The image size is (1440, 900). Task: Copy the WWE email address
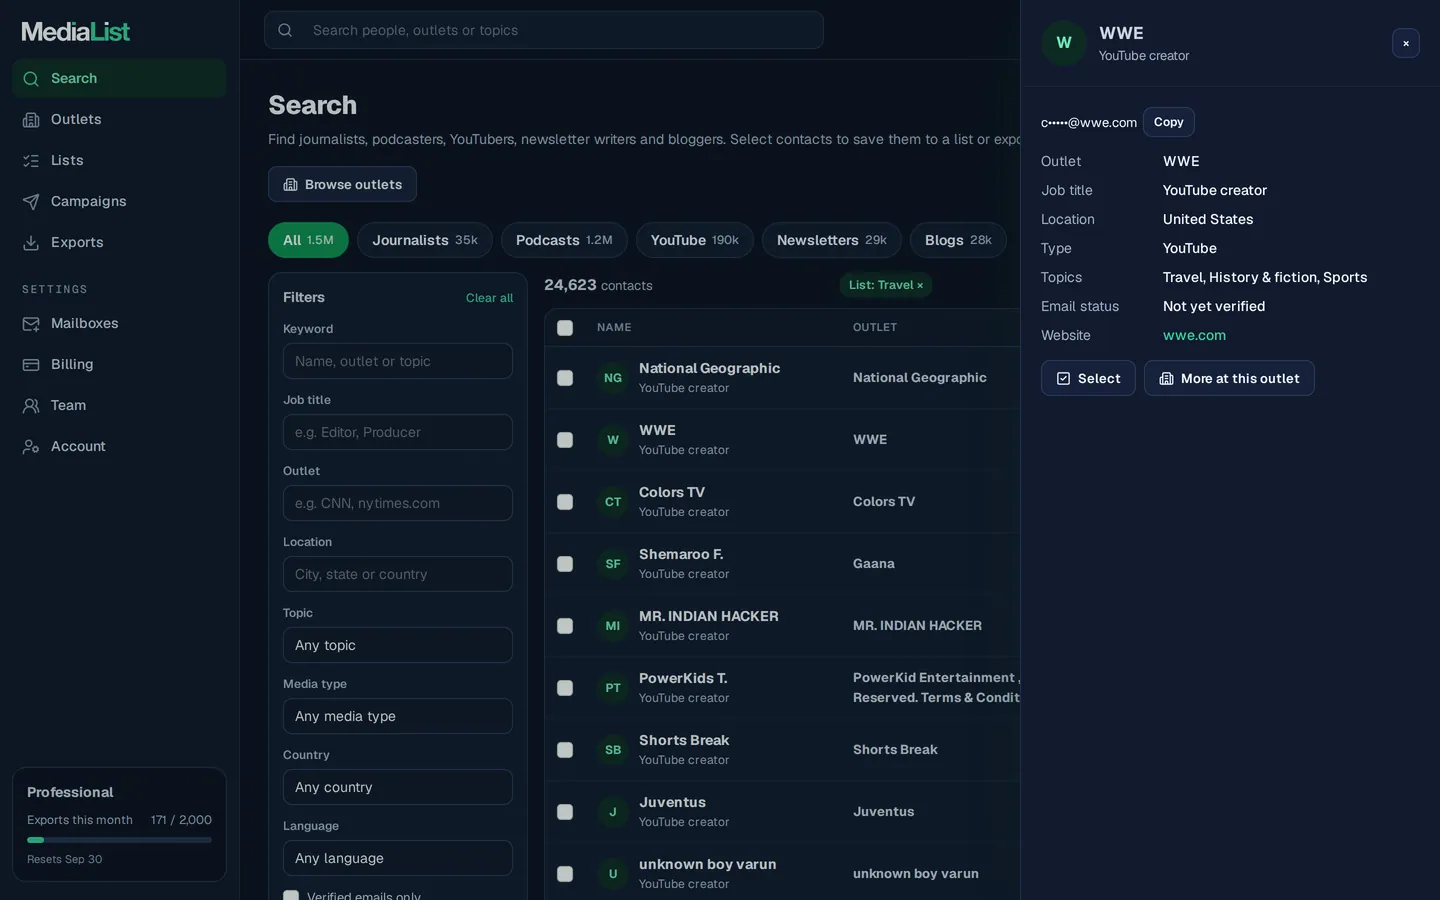pyautogui.click(x=1168, y=122)
